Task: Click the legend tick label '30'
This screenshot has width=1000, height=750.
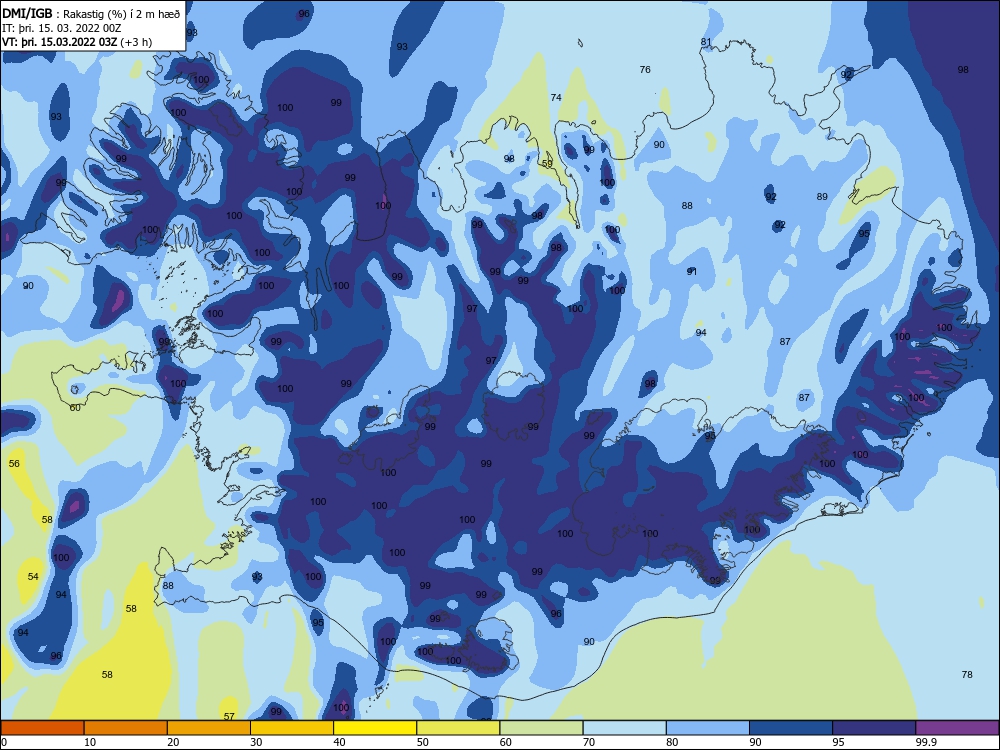Action: click(256, 742)
